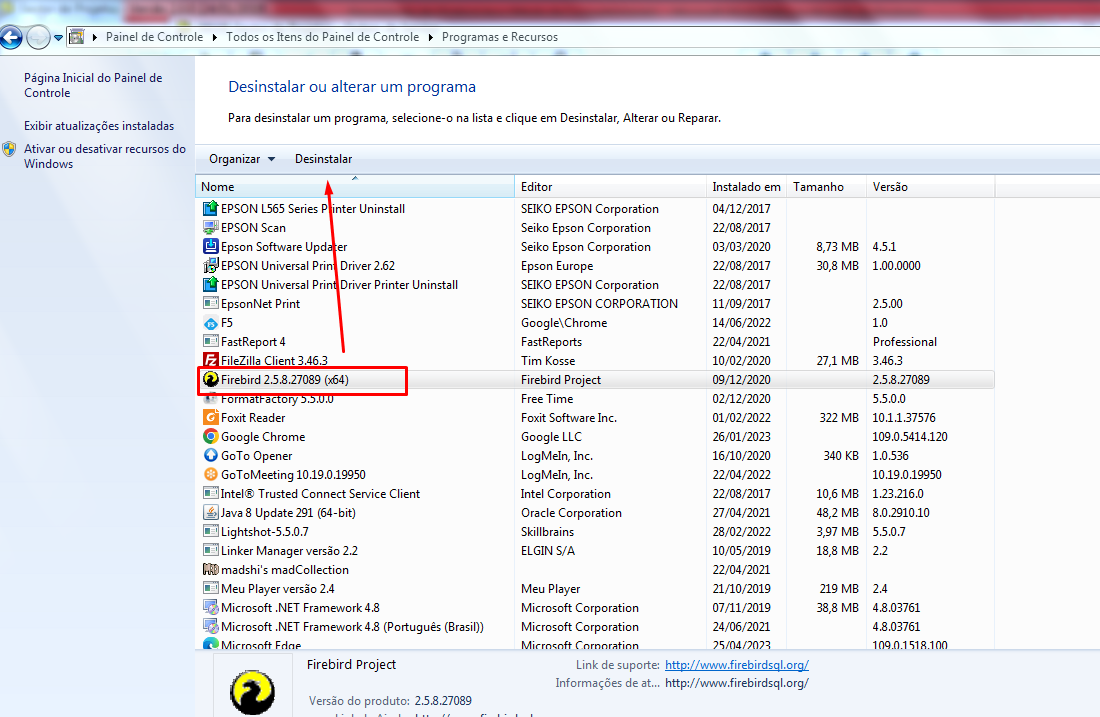The height and width of the screenshot is (717, 1100).
Task: Click the Forward navigation arrow button
Action: point(38,37)
